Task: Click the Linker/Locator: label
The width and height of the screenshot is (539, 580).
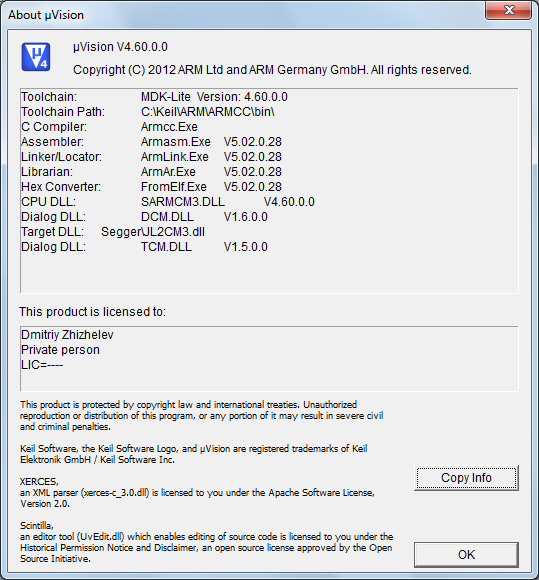Action: [x=61, y=157]
